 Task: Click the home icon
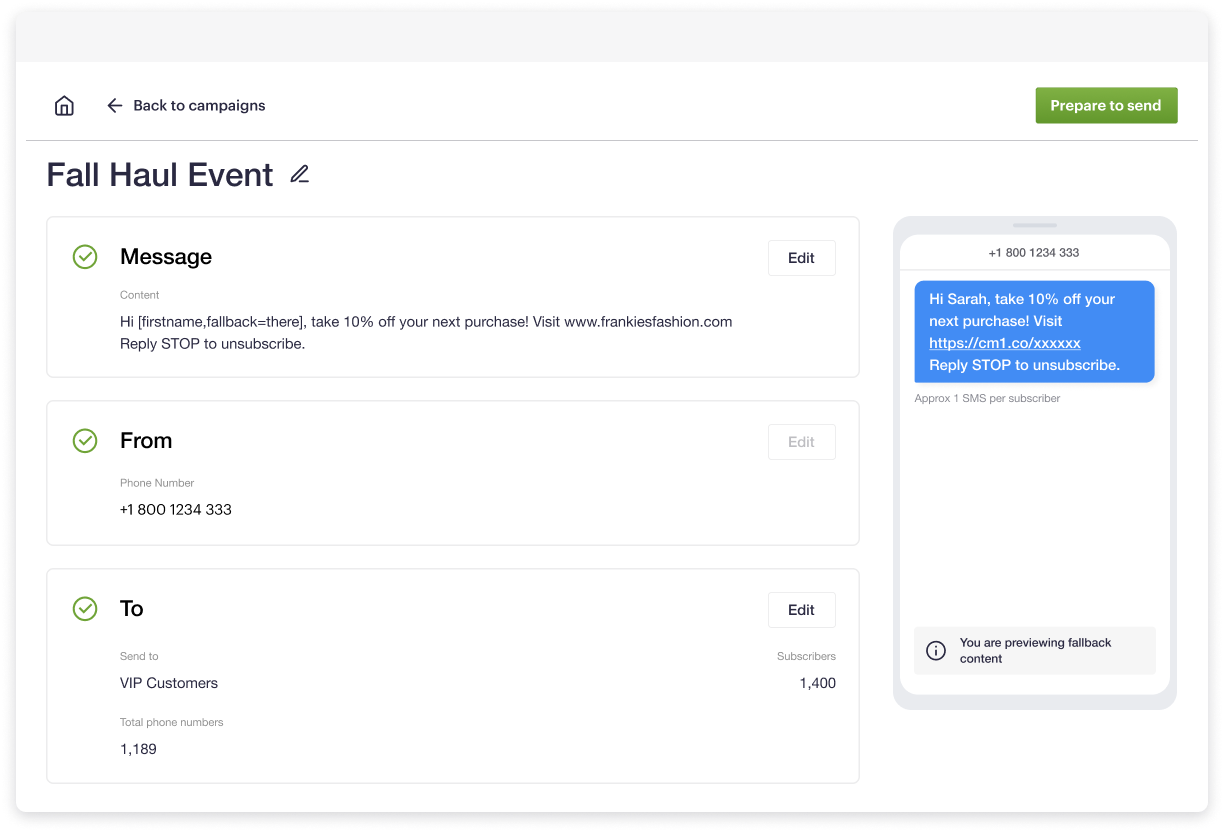pyautogui.click(x=64, y=105)
